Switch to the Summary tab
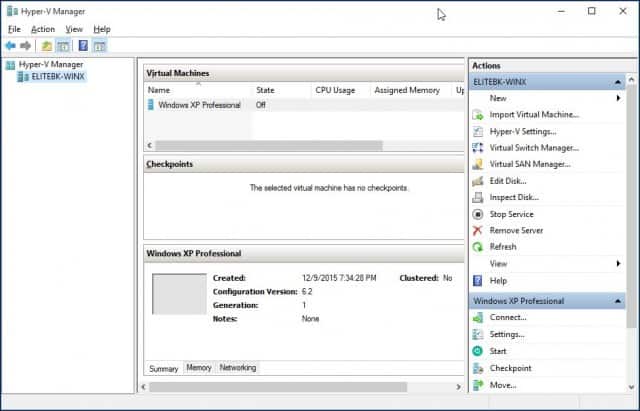The image size is (640, 411). point(164,369)
